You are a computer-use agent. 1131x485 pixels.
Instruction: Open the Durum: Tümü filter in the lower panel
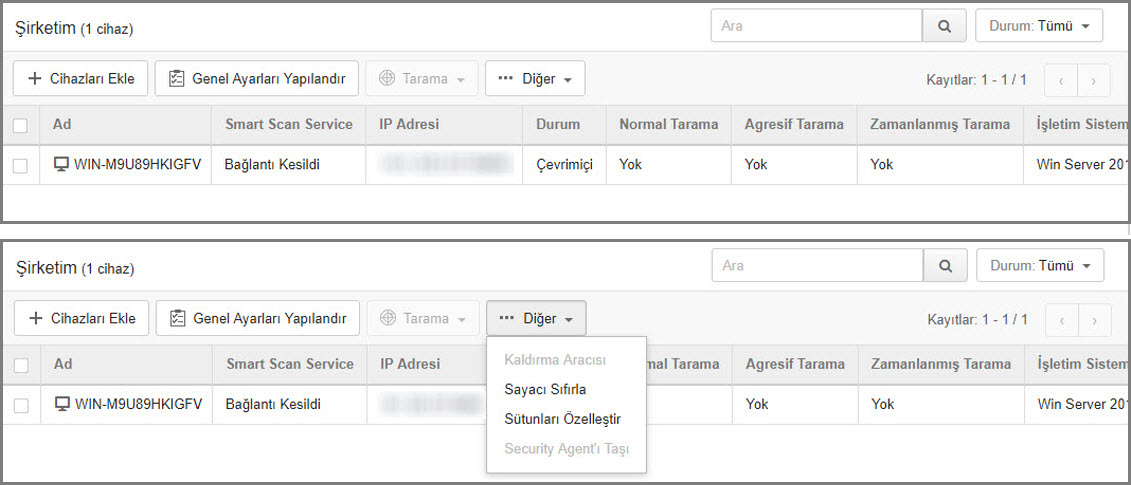tap(1040, 266)
